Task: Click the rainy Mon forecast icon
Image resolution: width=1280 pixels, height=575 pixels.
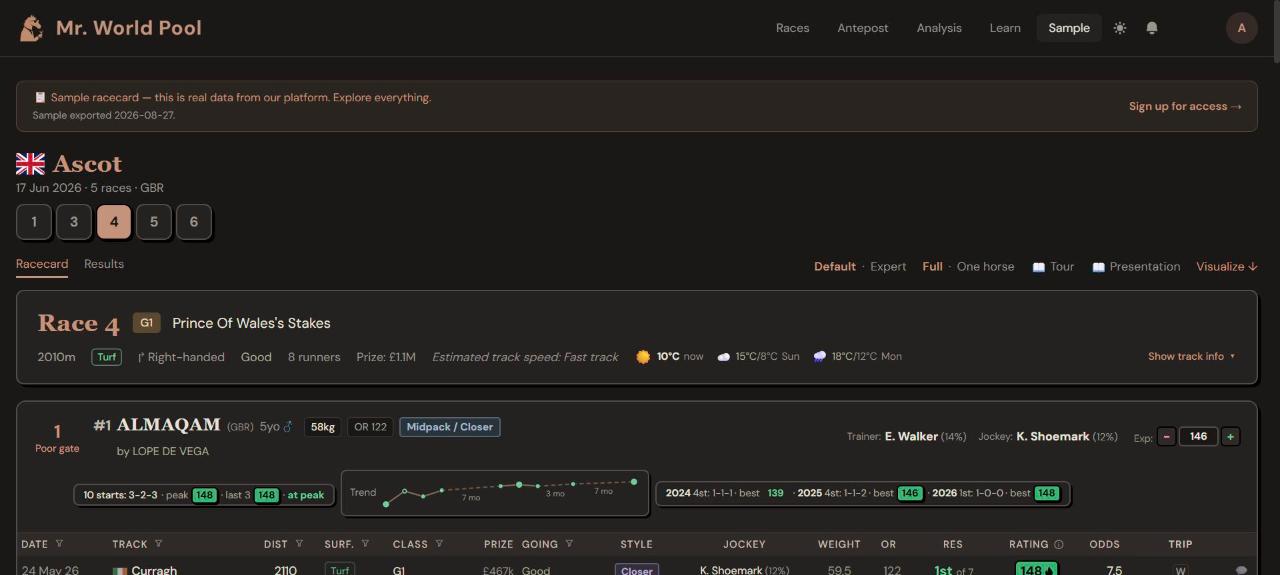Action: click(x=820, y=357)
